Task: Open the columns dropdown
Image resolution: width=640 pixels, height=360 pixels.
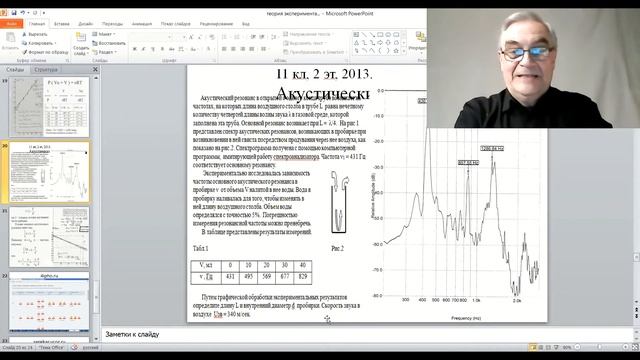Action: tap(264, 49)
